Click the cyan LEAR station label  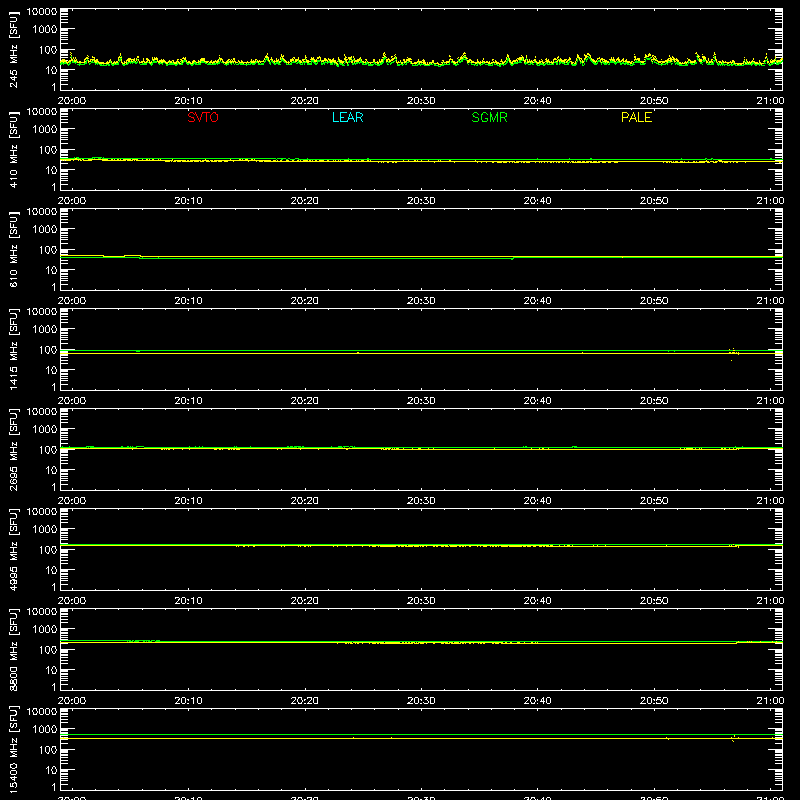[x=347, y=117]
